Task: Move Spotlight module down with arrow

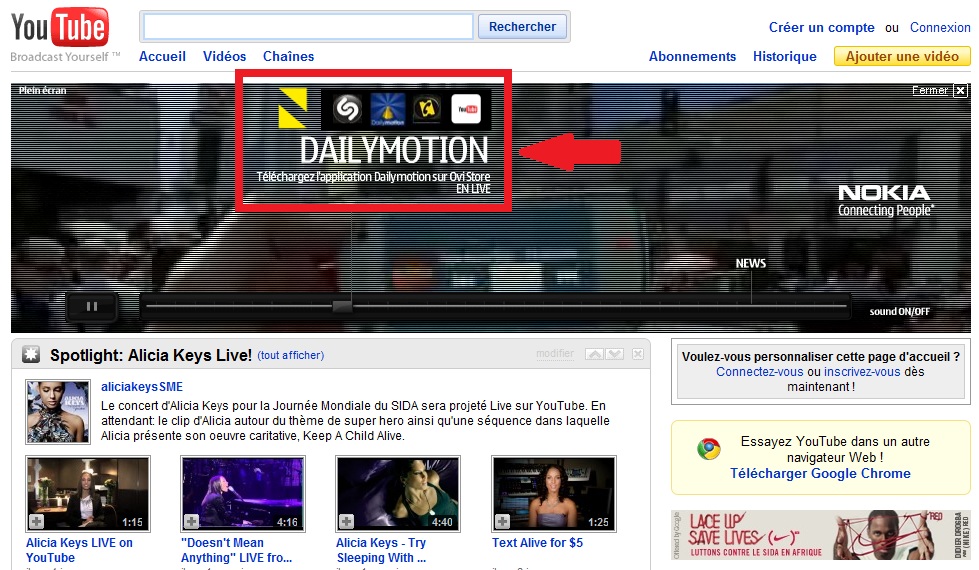Action: tap(615, 354)
